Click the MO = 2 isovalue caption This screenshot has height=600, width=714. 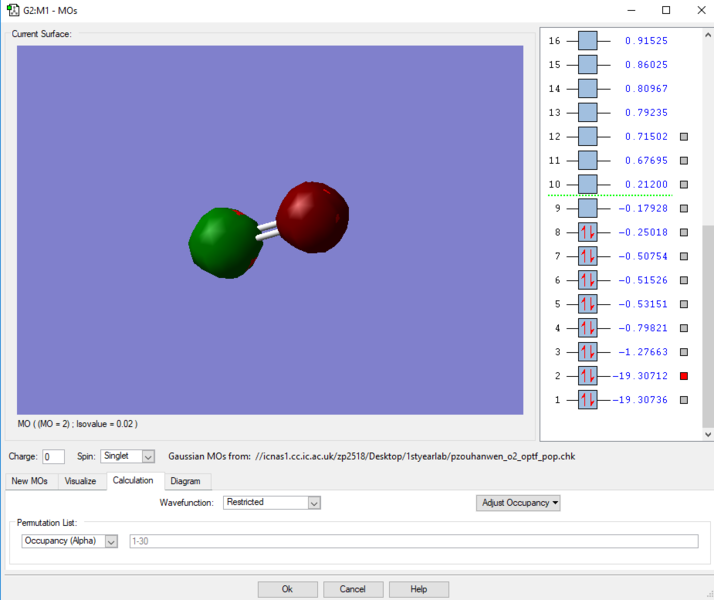(77, 424)
